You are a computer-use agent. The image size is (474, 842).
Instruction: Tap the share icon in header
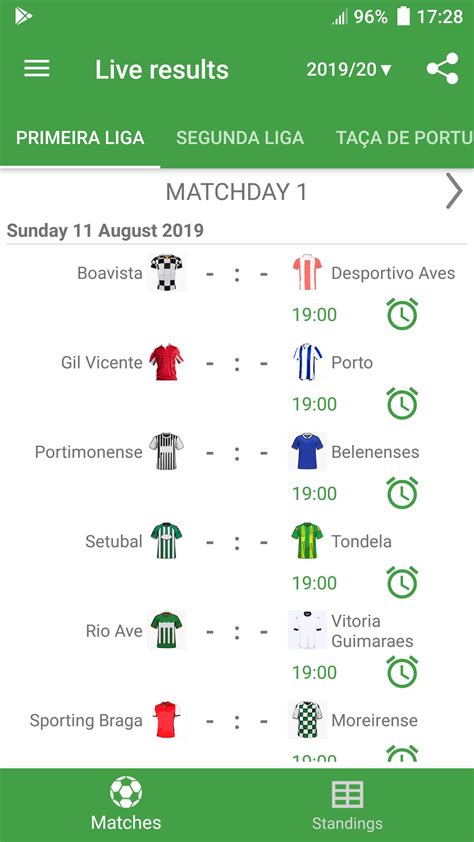(x=443, y=69)
